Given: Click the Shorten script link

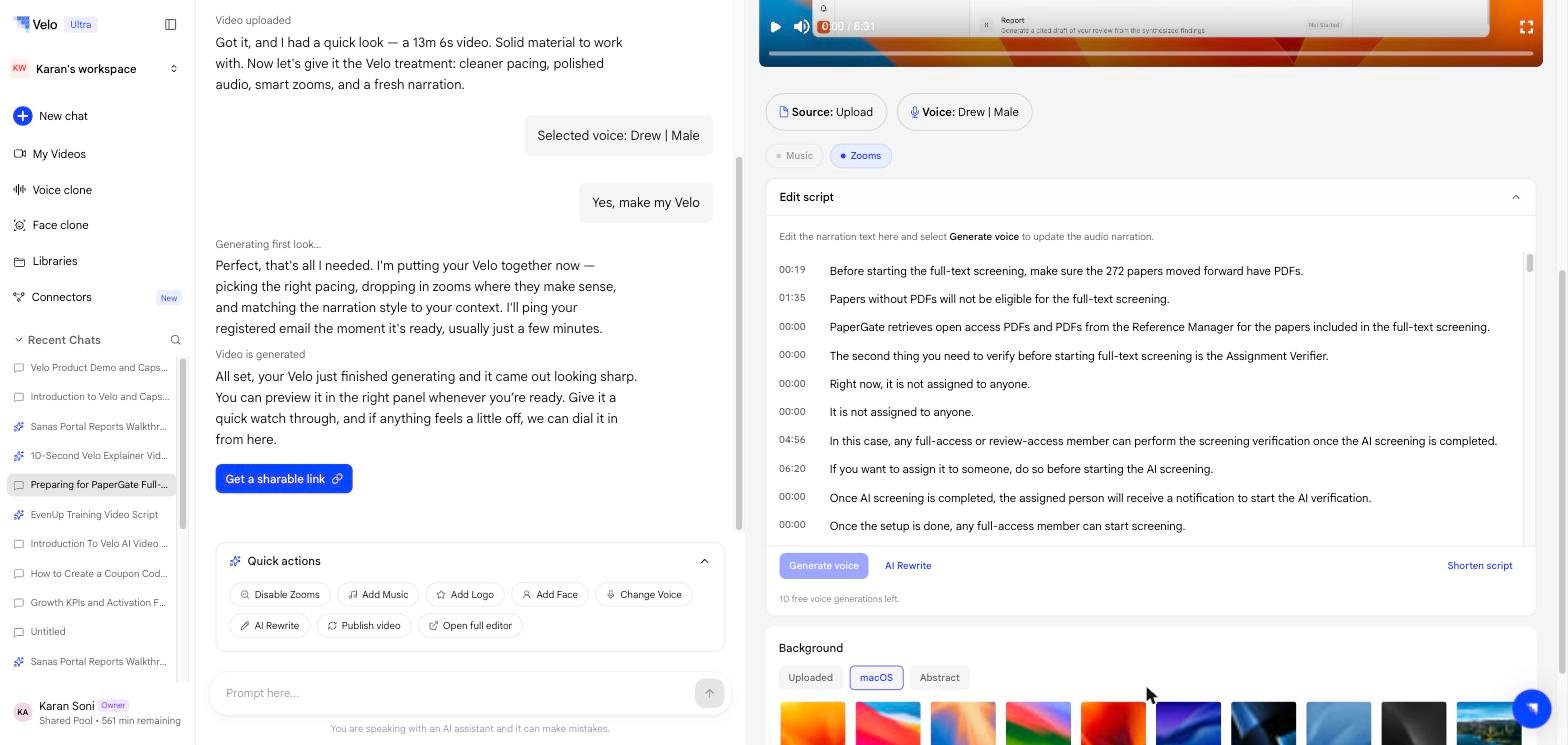Looking at the screenshot, I should tap(1480, 566).
